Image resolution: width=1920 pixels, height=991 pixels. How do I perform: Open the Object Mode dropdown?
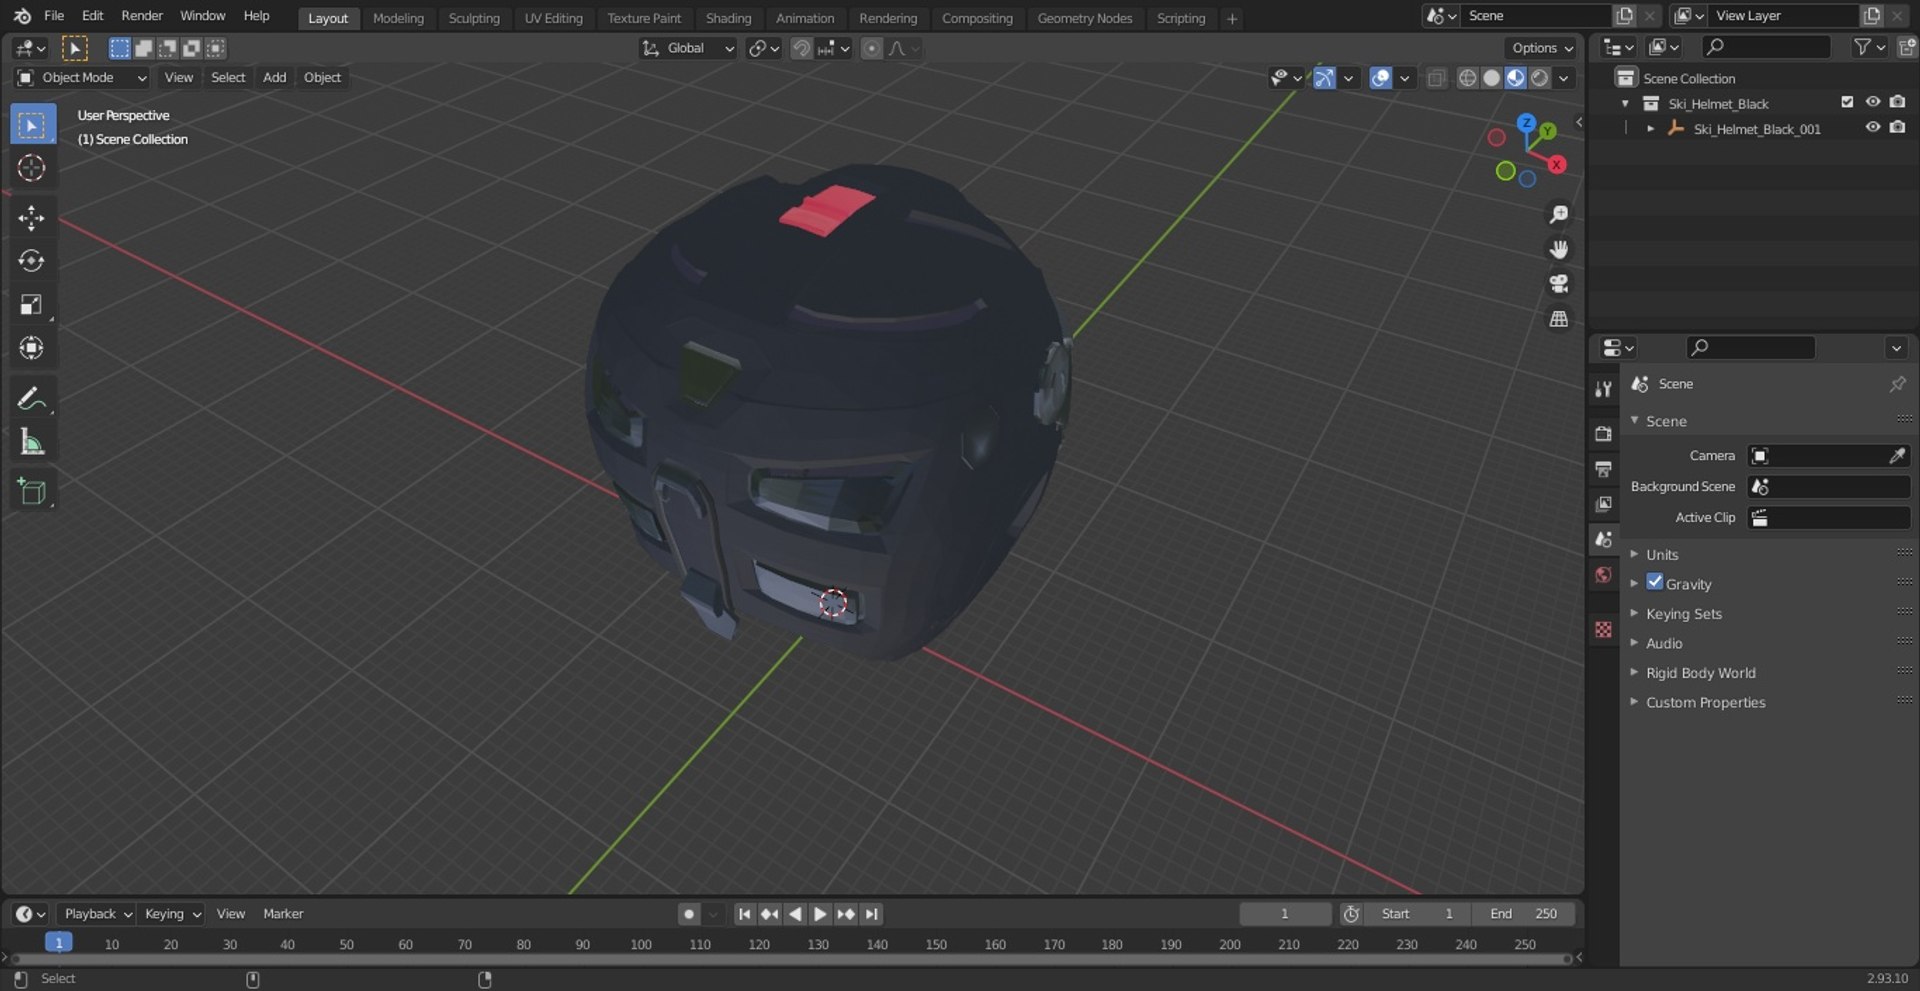[x=82, y=78]
